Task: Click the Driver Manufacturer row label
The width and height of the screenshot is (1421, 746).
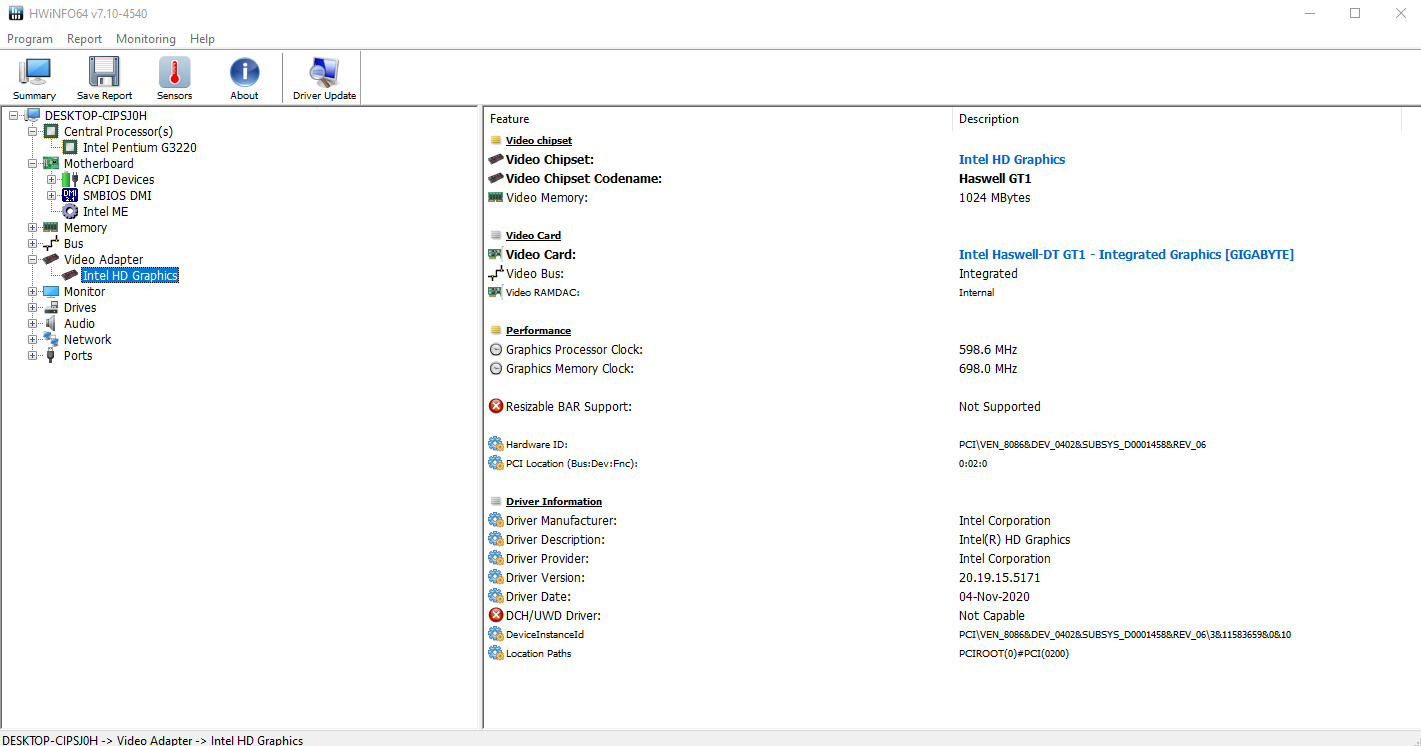Action: click(561, 520)
